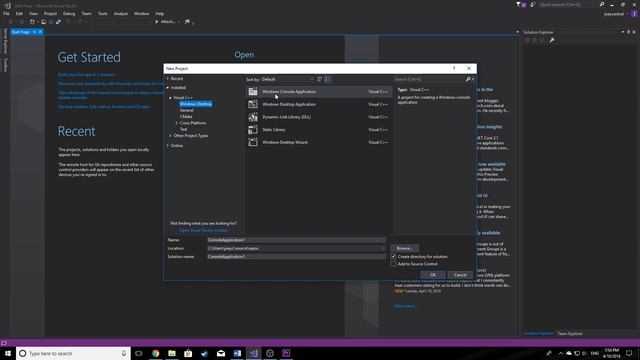
Task: Click the Visual Studio taskbar icon
Action: 253,353
